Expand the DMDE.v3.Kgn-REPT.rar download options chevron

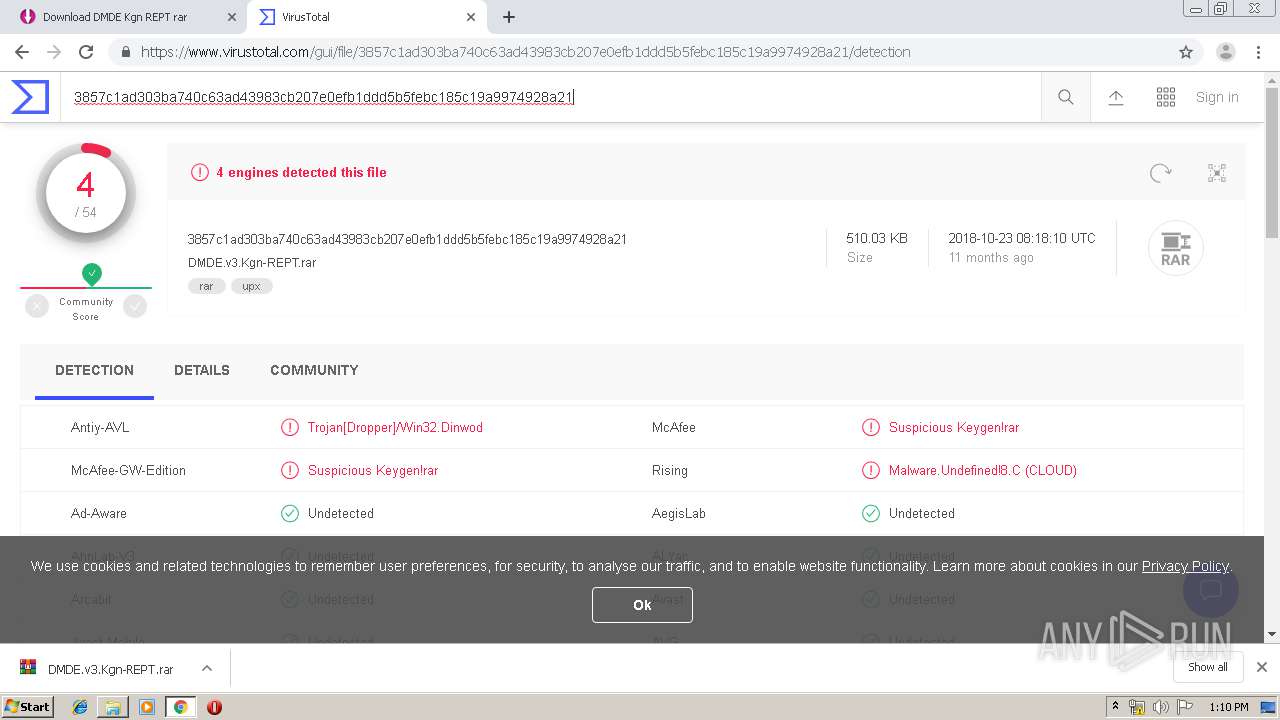pyautogui.click(x=206, y=668)
